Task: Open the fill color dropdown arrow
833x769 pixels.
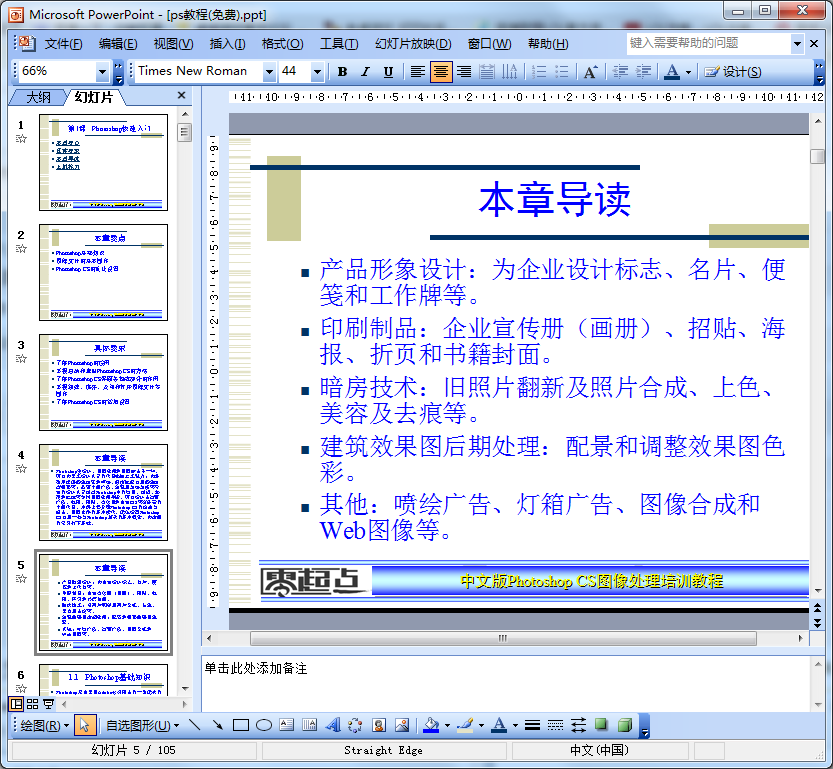Action: (447, 725)
